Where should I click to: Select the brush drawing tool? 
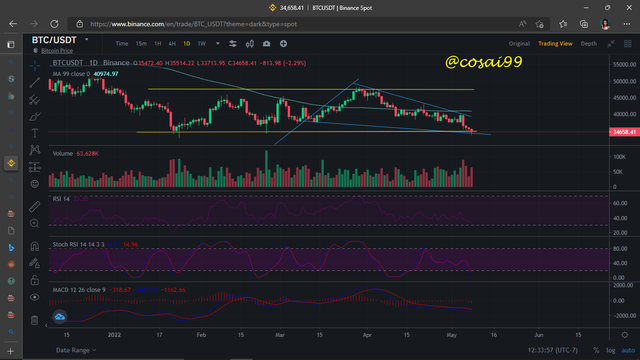[x=35, y=117]
